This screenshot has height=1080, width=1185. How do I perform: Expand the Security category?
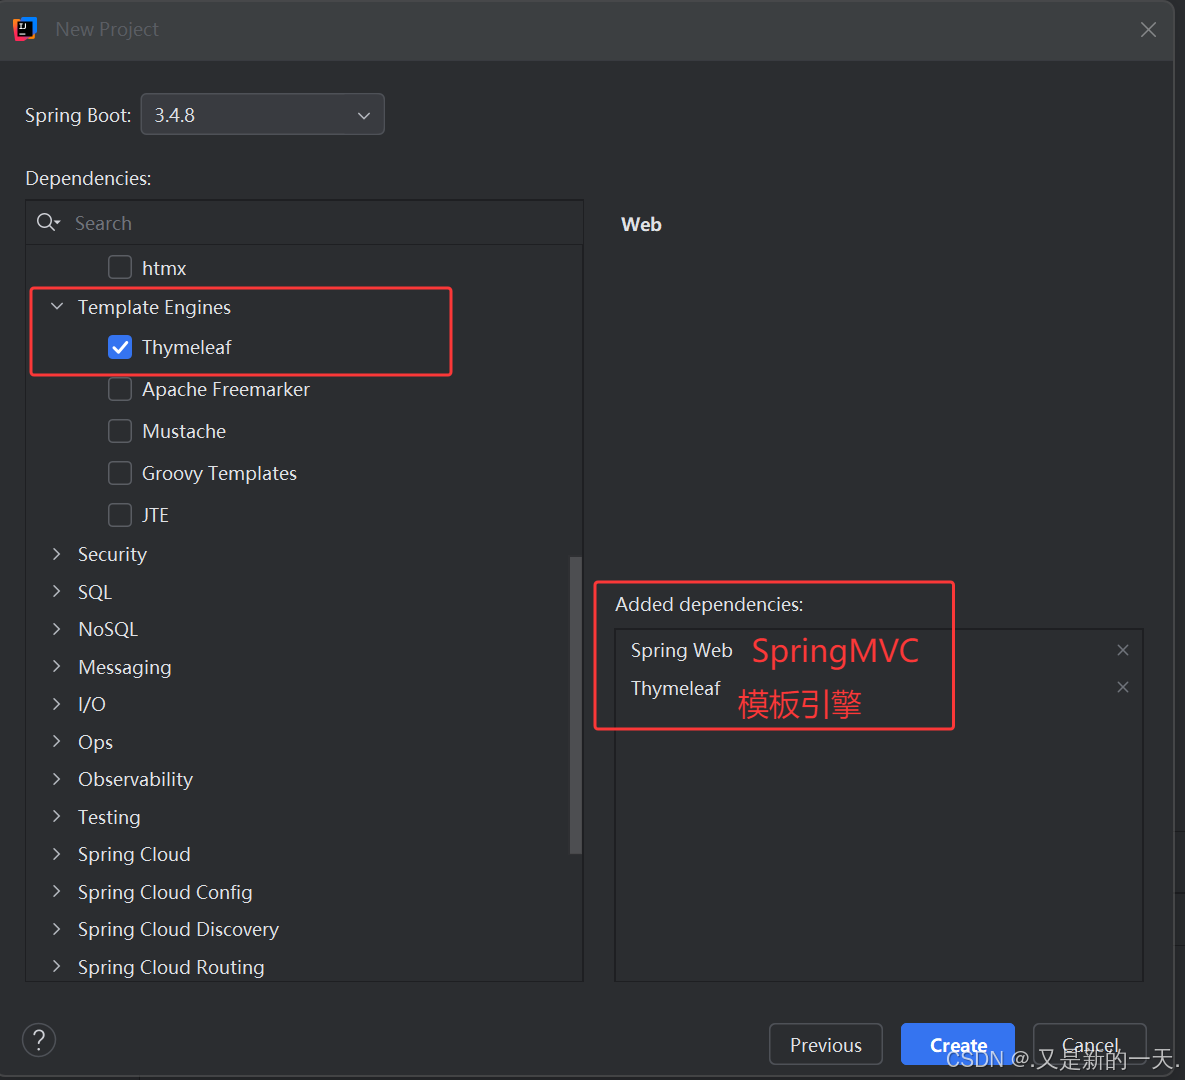pyautogui.click(x=57, y=554)
